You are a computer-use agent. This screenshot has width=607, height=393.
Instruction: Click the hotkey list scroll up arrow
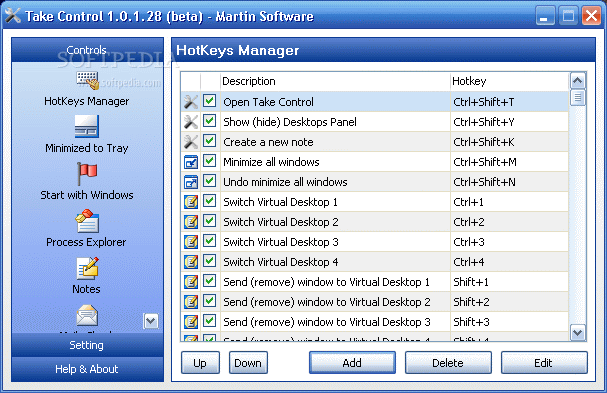(x=578, y=81)
